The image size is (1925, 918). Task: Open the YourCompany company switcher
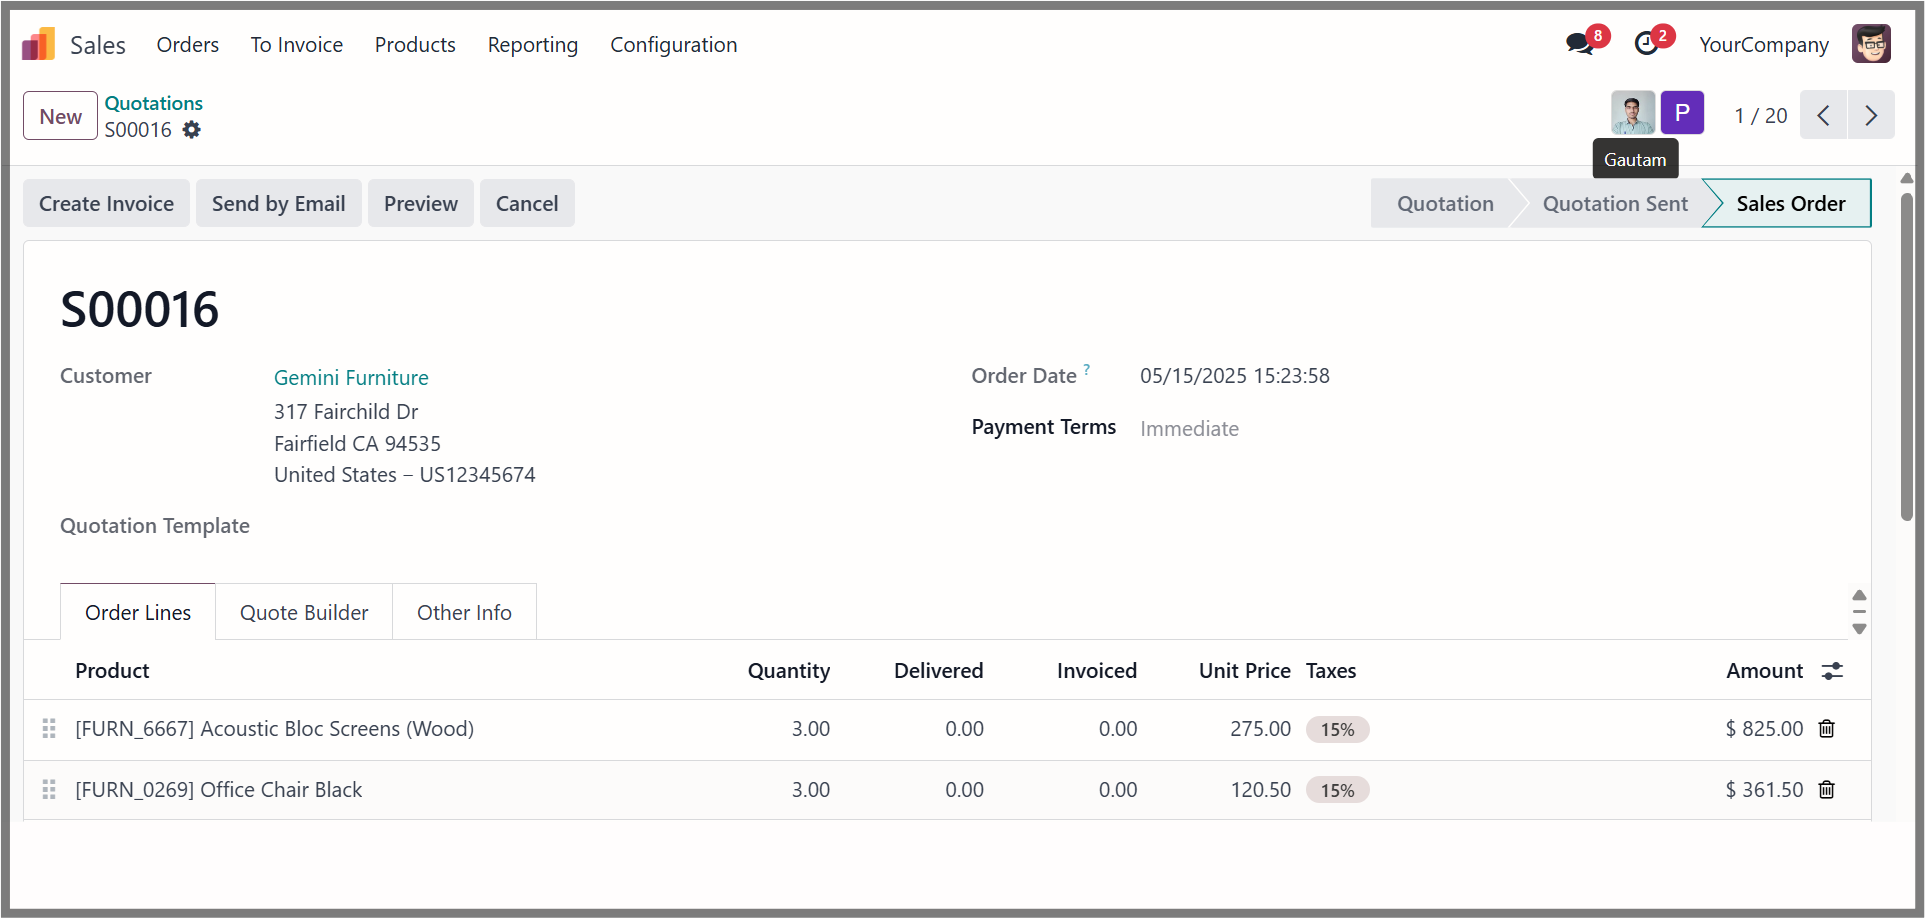[1764, 45]
